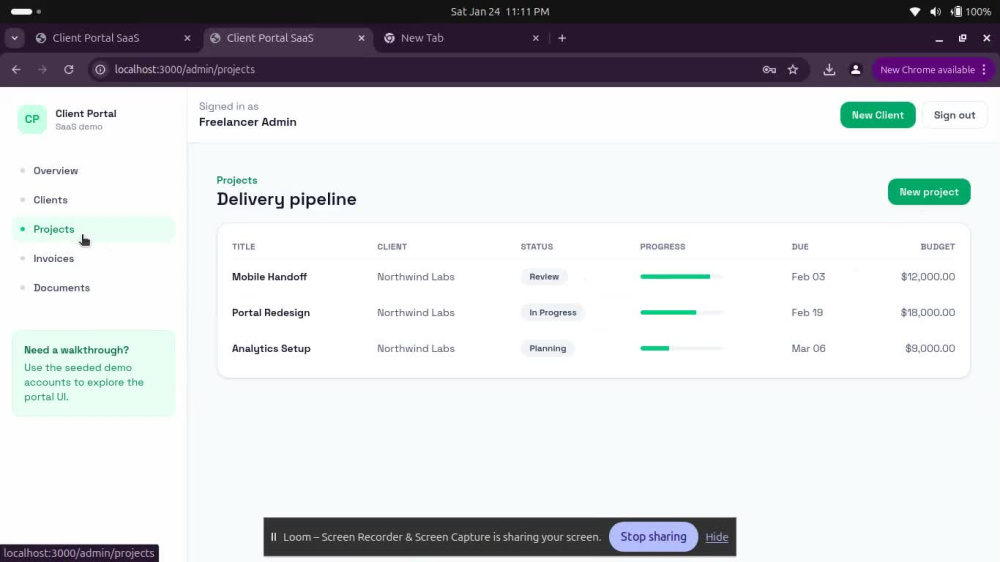Click the Need a walkthrough? card
1000x562 pixels.
point(93,373)
